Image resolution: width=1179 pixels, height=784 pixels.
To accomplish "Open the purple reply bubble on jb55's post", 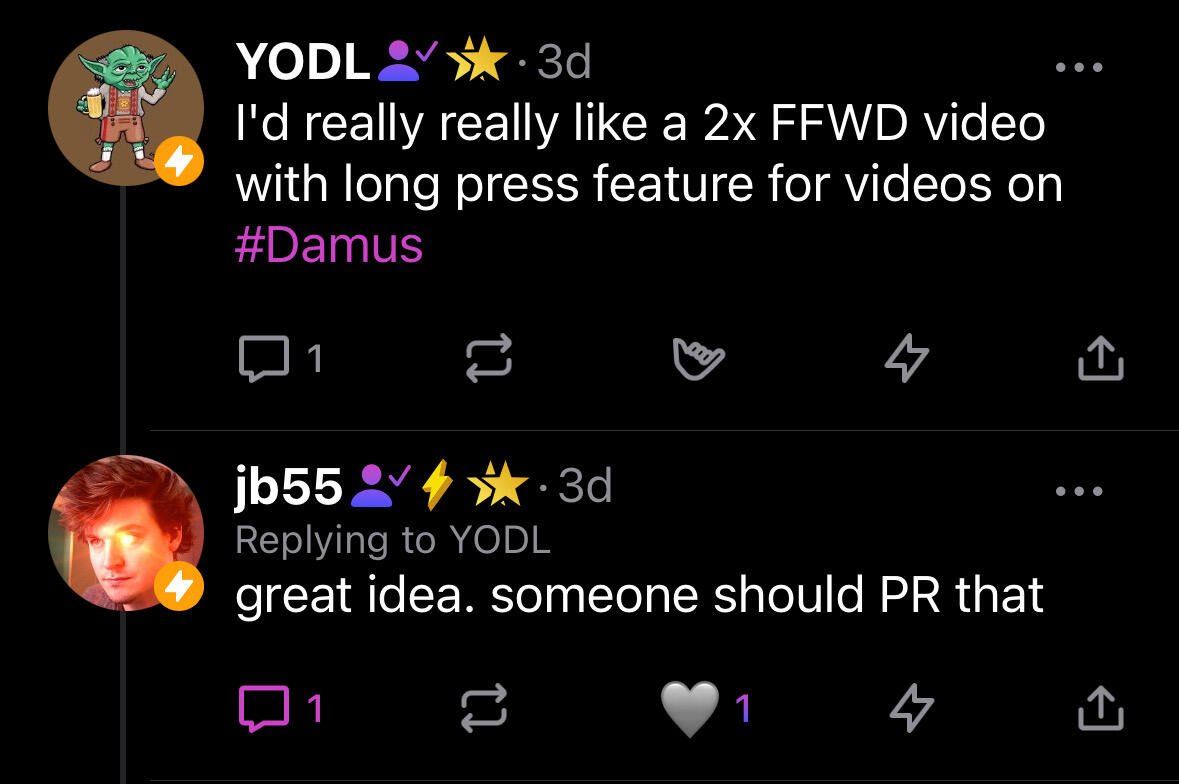I will [264, 708].
